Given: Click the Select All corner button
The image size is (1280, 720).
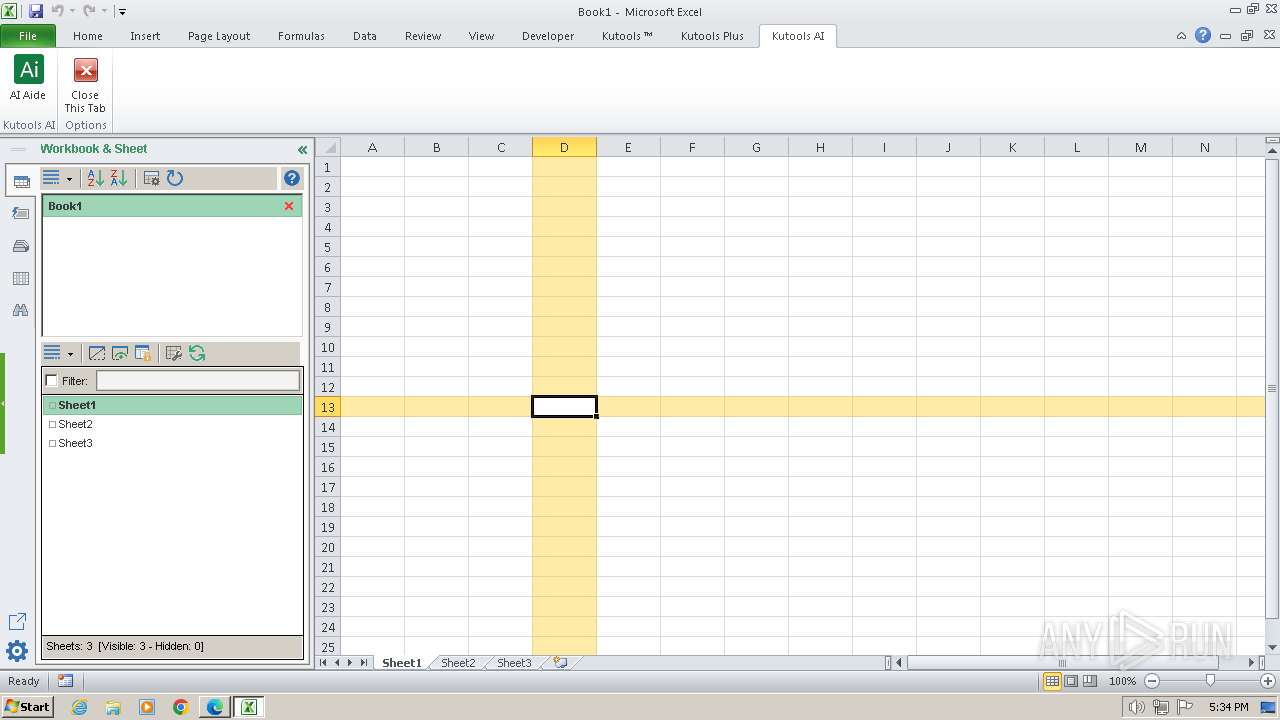Looking at the screenshot, I should click(x=328, y=147).
